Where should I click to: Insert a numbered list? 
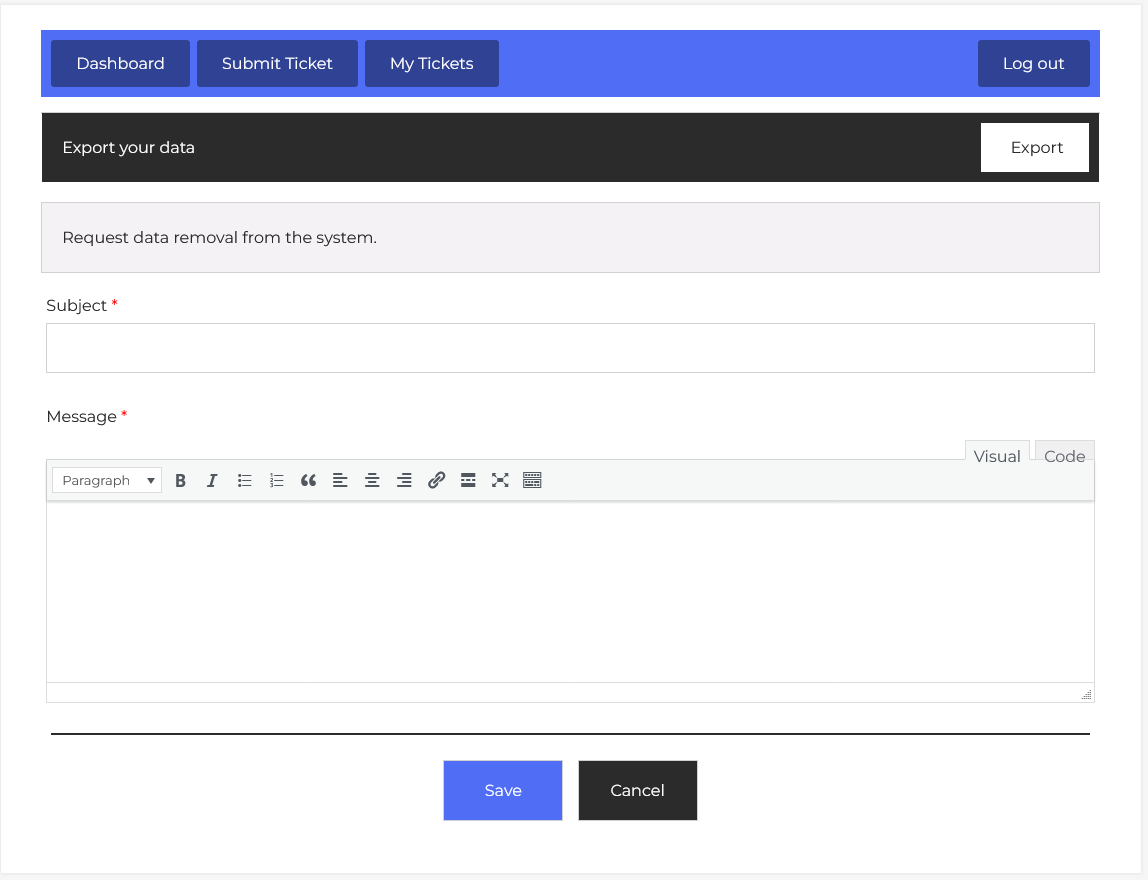[x=277, y=481]
